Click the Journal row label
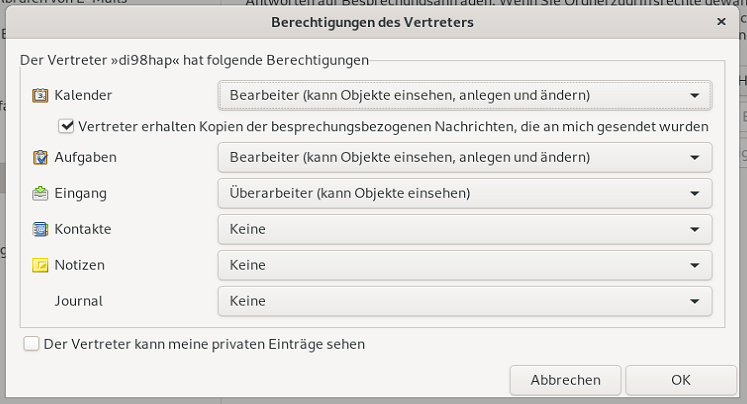 click(x=79, y=301)
